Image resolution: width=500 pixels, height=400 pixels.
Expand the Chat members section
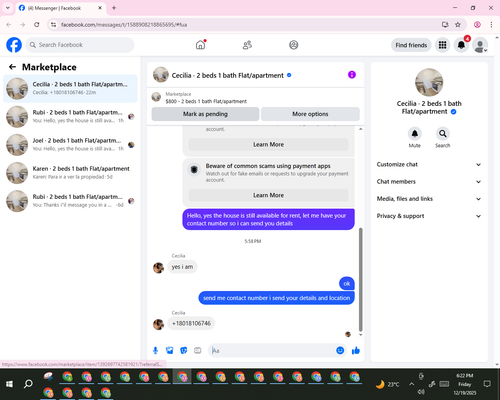pyautogui.click(x=429, y=182)
